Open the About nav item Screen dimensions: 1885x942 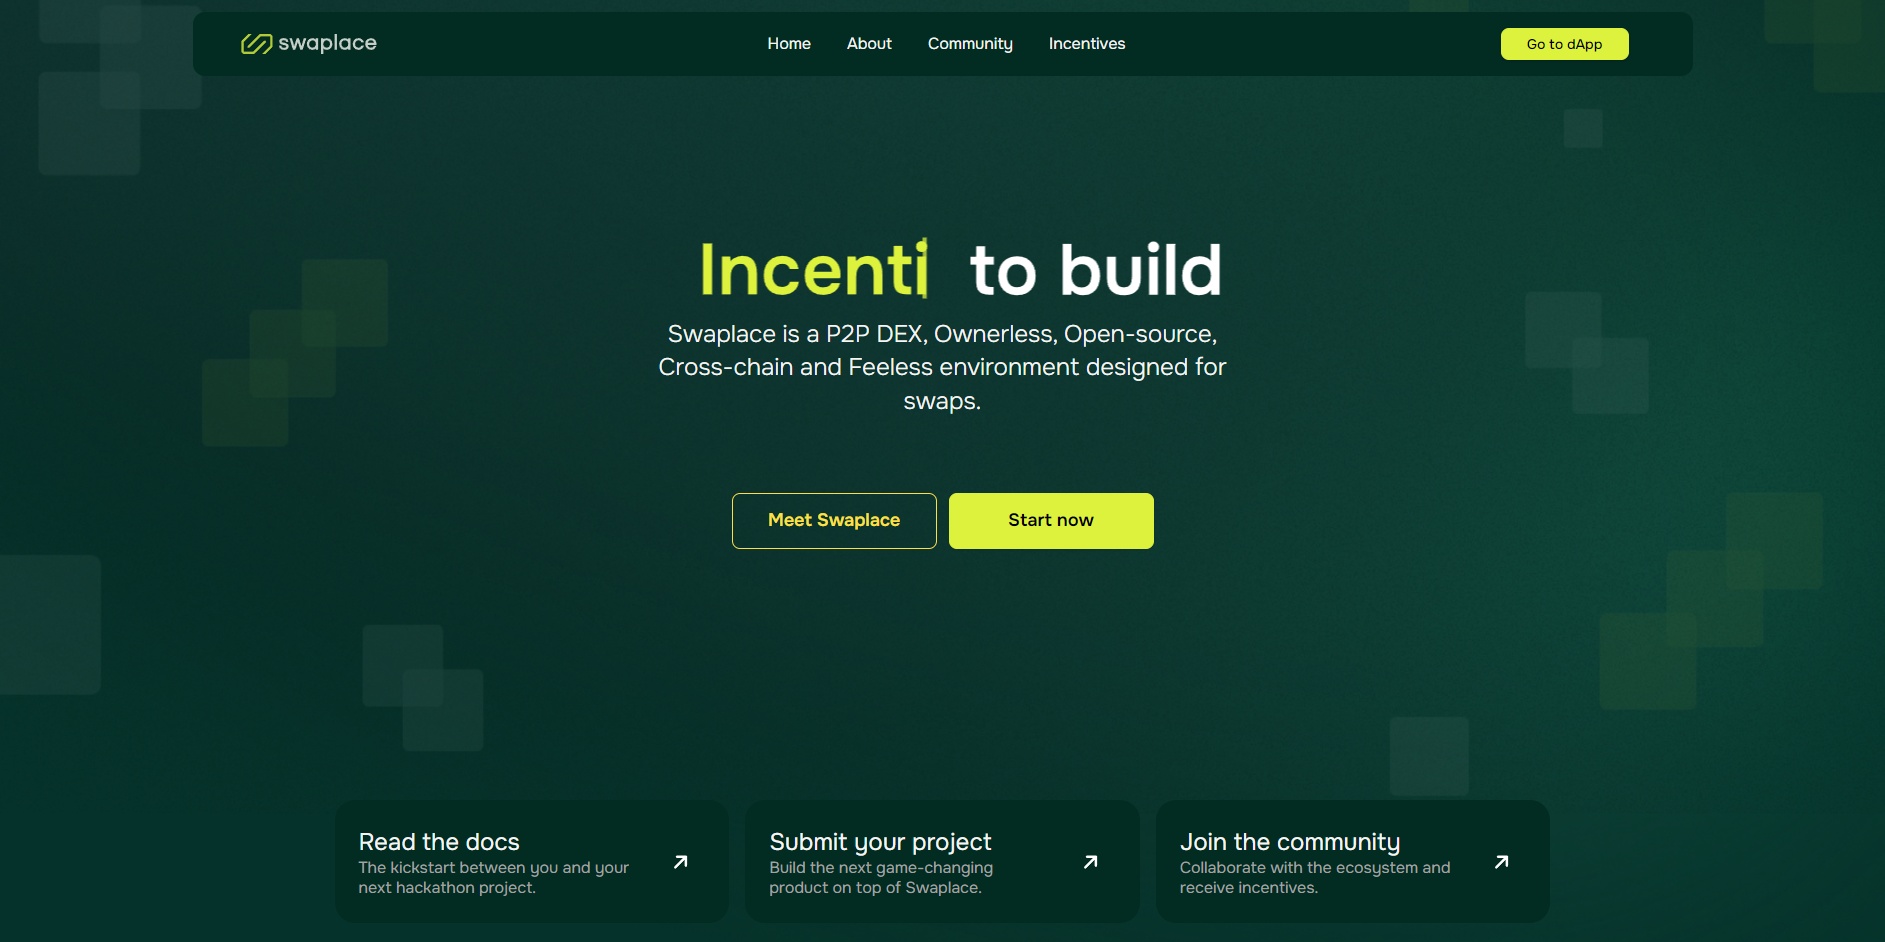868,44
